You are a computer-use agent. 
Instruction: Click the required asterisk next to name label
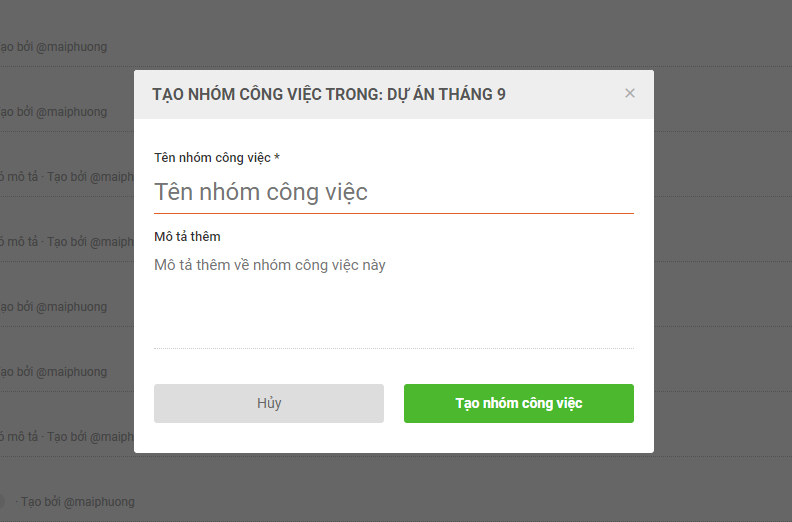(x=277, y=157)
